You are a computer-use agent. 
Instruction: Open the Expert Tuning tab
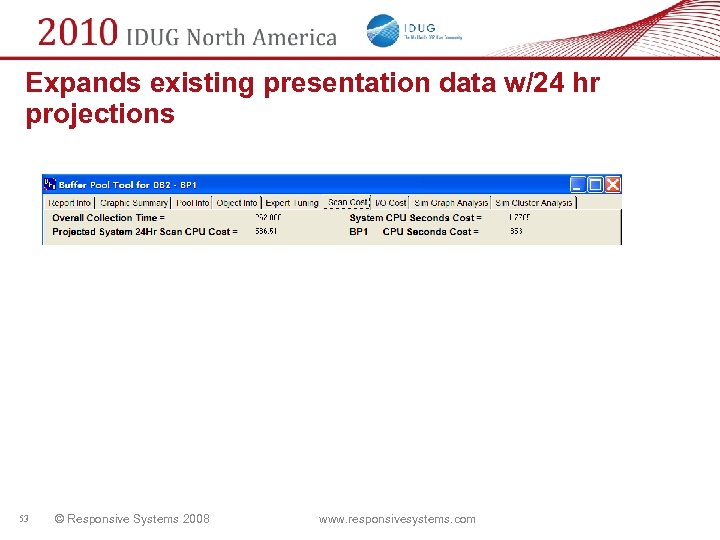292,202
